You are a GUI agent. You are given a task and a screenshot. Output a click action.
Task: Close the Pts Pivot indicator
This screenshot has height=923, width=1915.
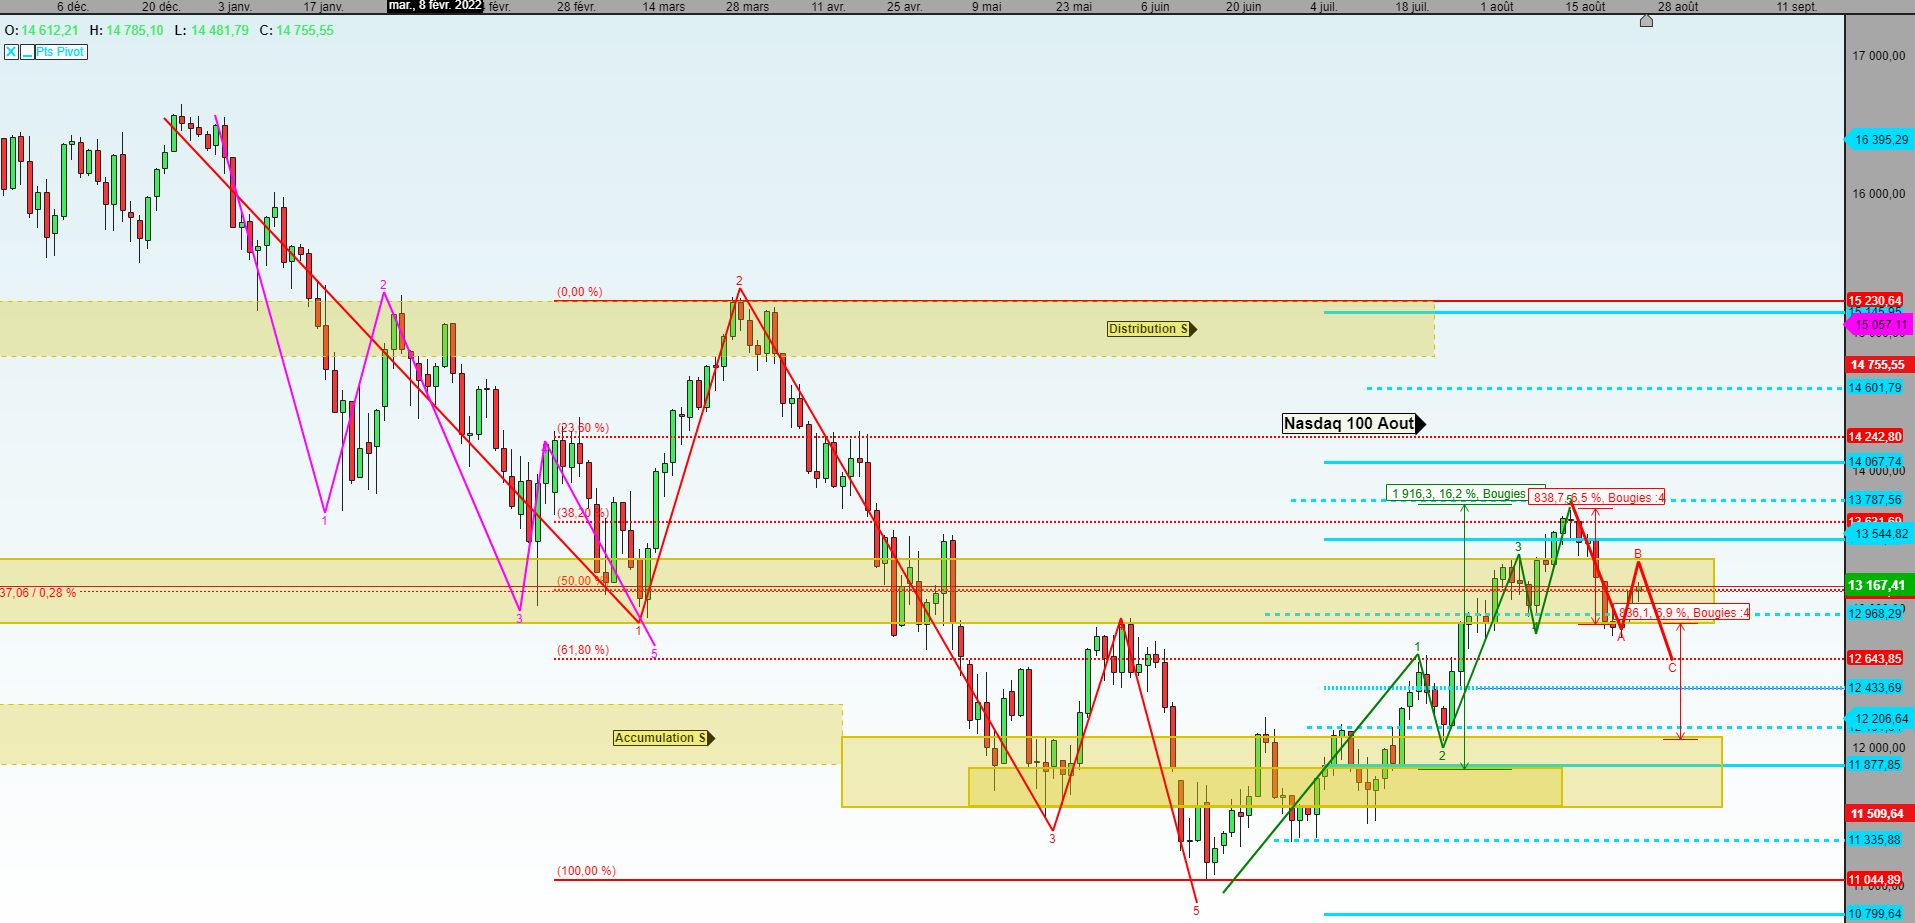[x=11, y=52]
